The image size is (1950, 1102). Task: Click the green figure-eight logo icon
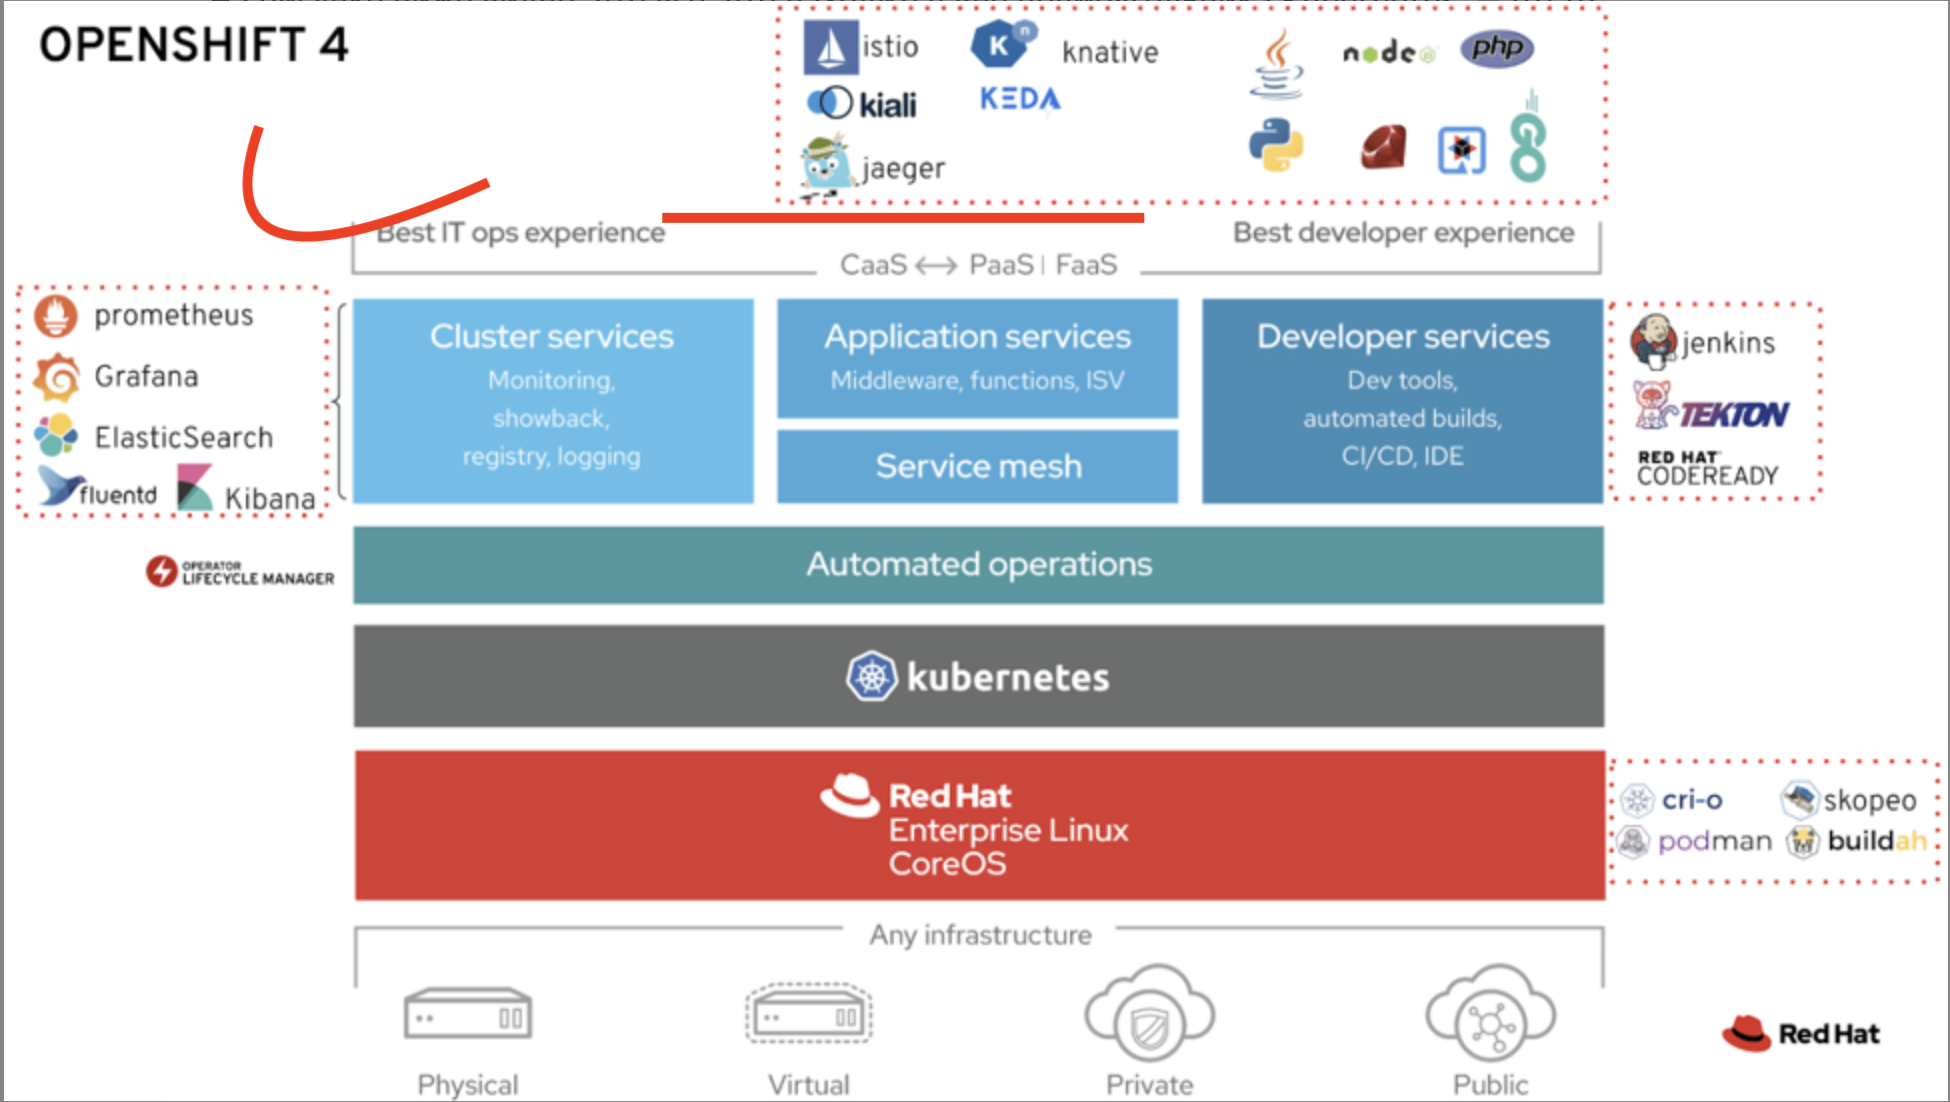pyautogui.click(x=1528, y=148)
